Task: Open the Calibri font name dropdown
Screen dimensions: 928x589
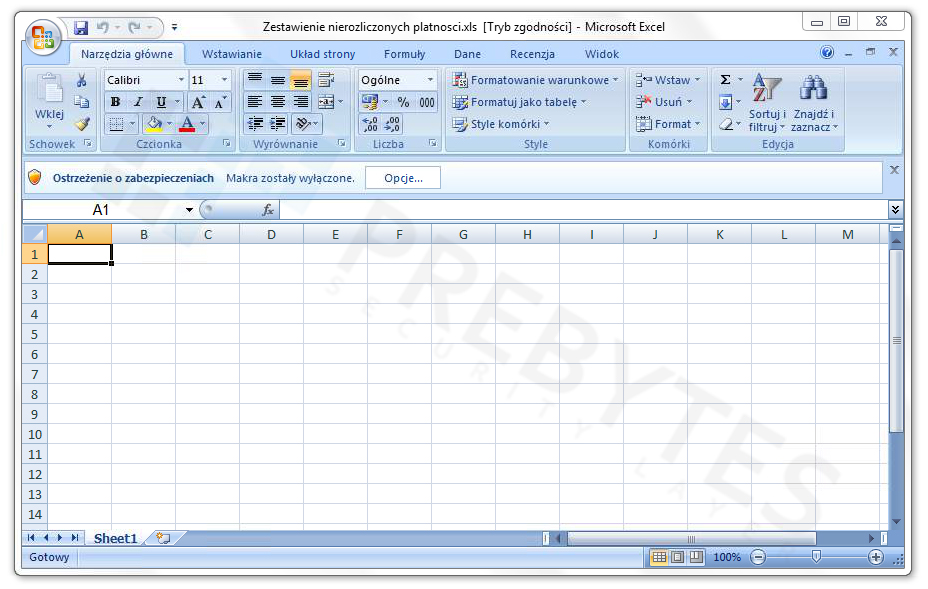Action: point(181,80)
